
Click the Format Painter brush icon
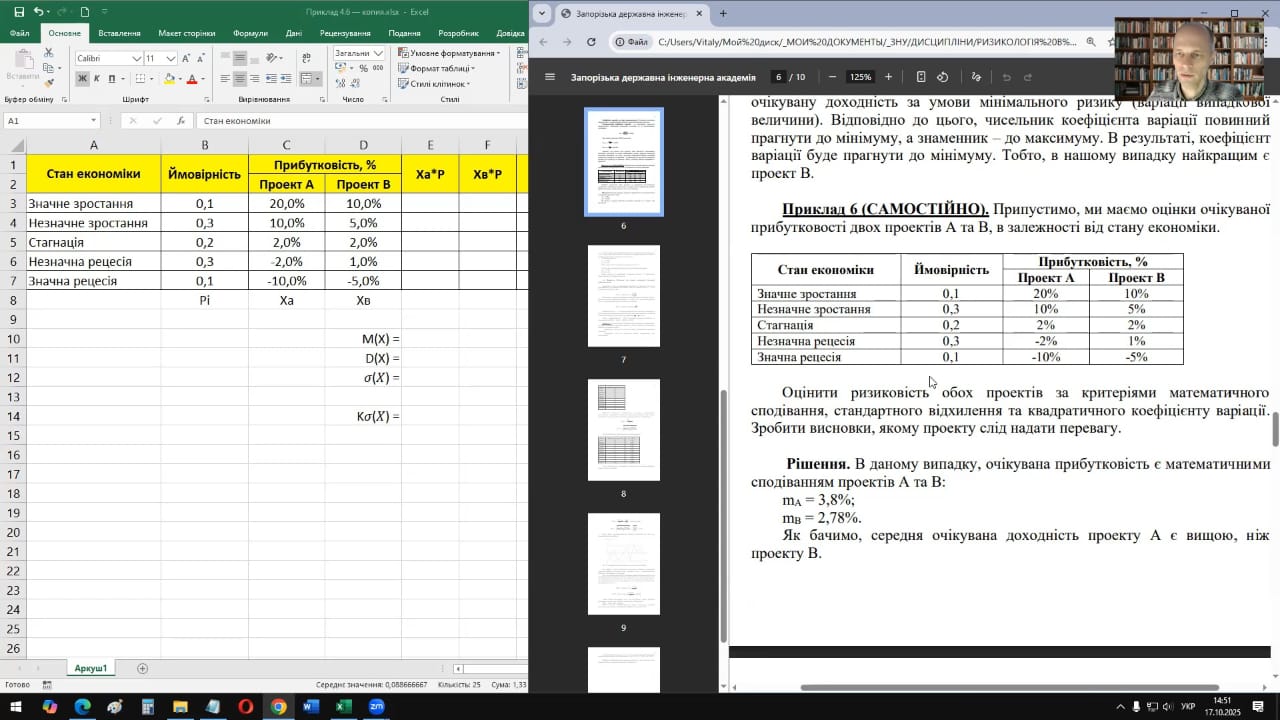pos(49,84)
